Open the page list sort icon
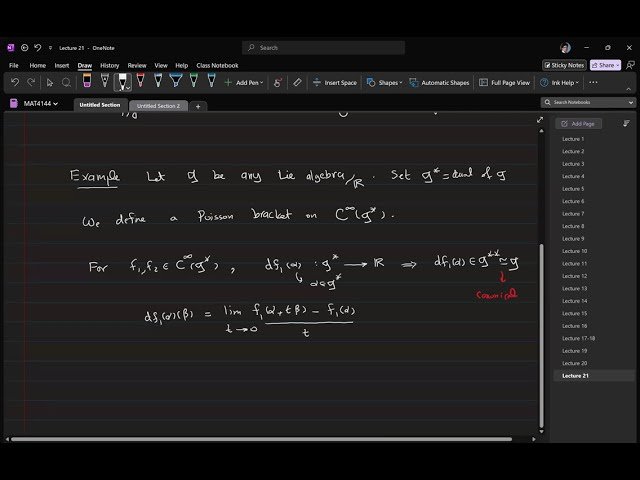The width and height of the screenshot is (640, 480). (x=626, y=123)
